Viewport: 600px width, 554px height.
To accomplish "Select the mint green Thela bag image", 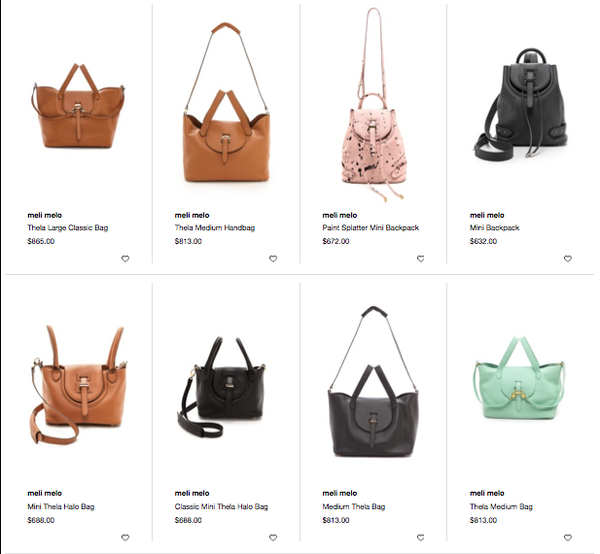I will (519, 377).
